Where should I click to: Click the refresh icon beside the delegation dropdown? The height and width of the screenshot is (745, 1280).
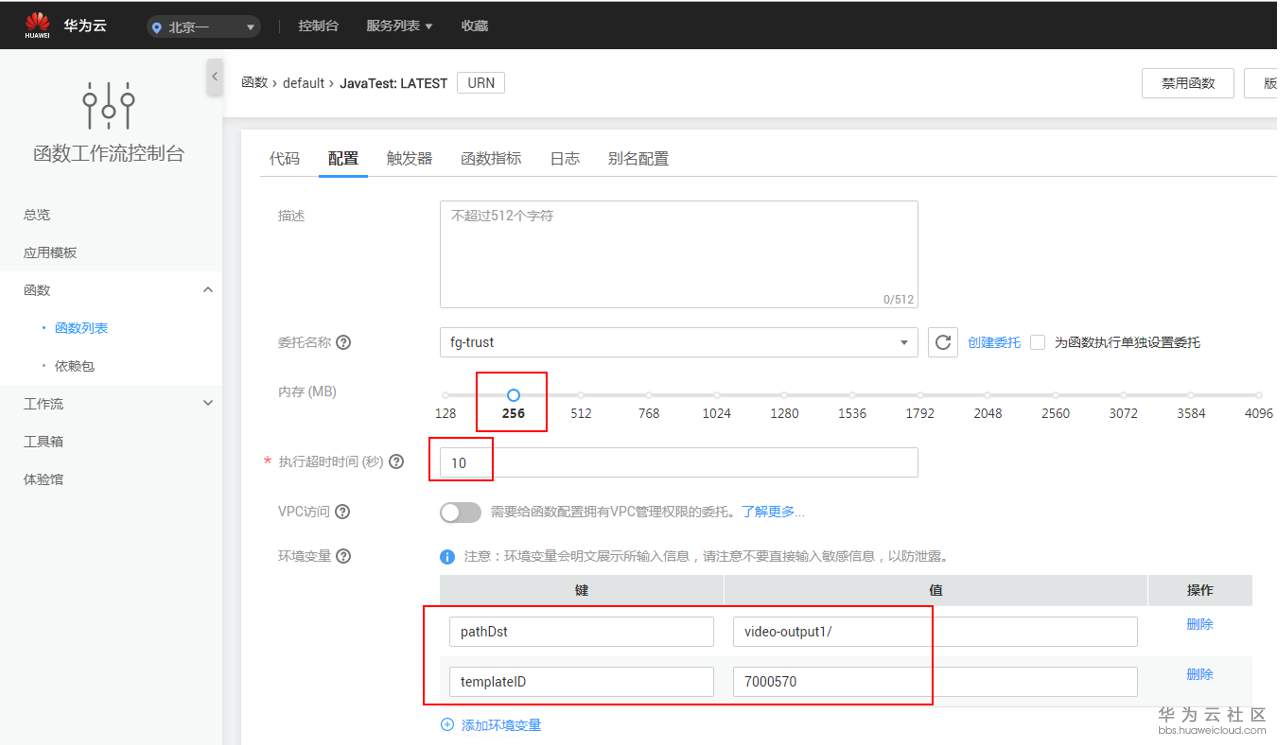pyautogui.click(x=942, y=341)
